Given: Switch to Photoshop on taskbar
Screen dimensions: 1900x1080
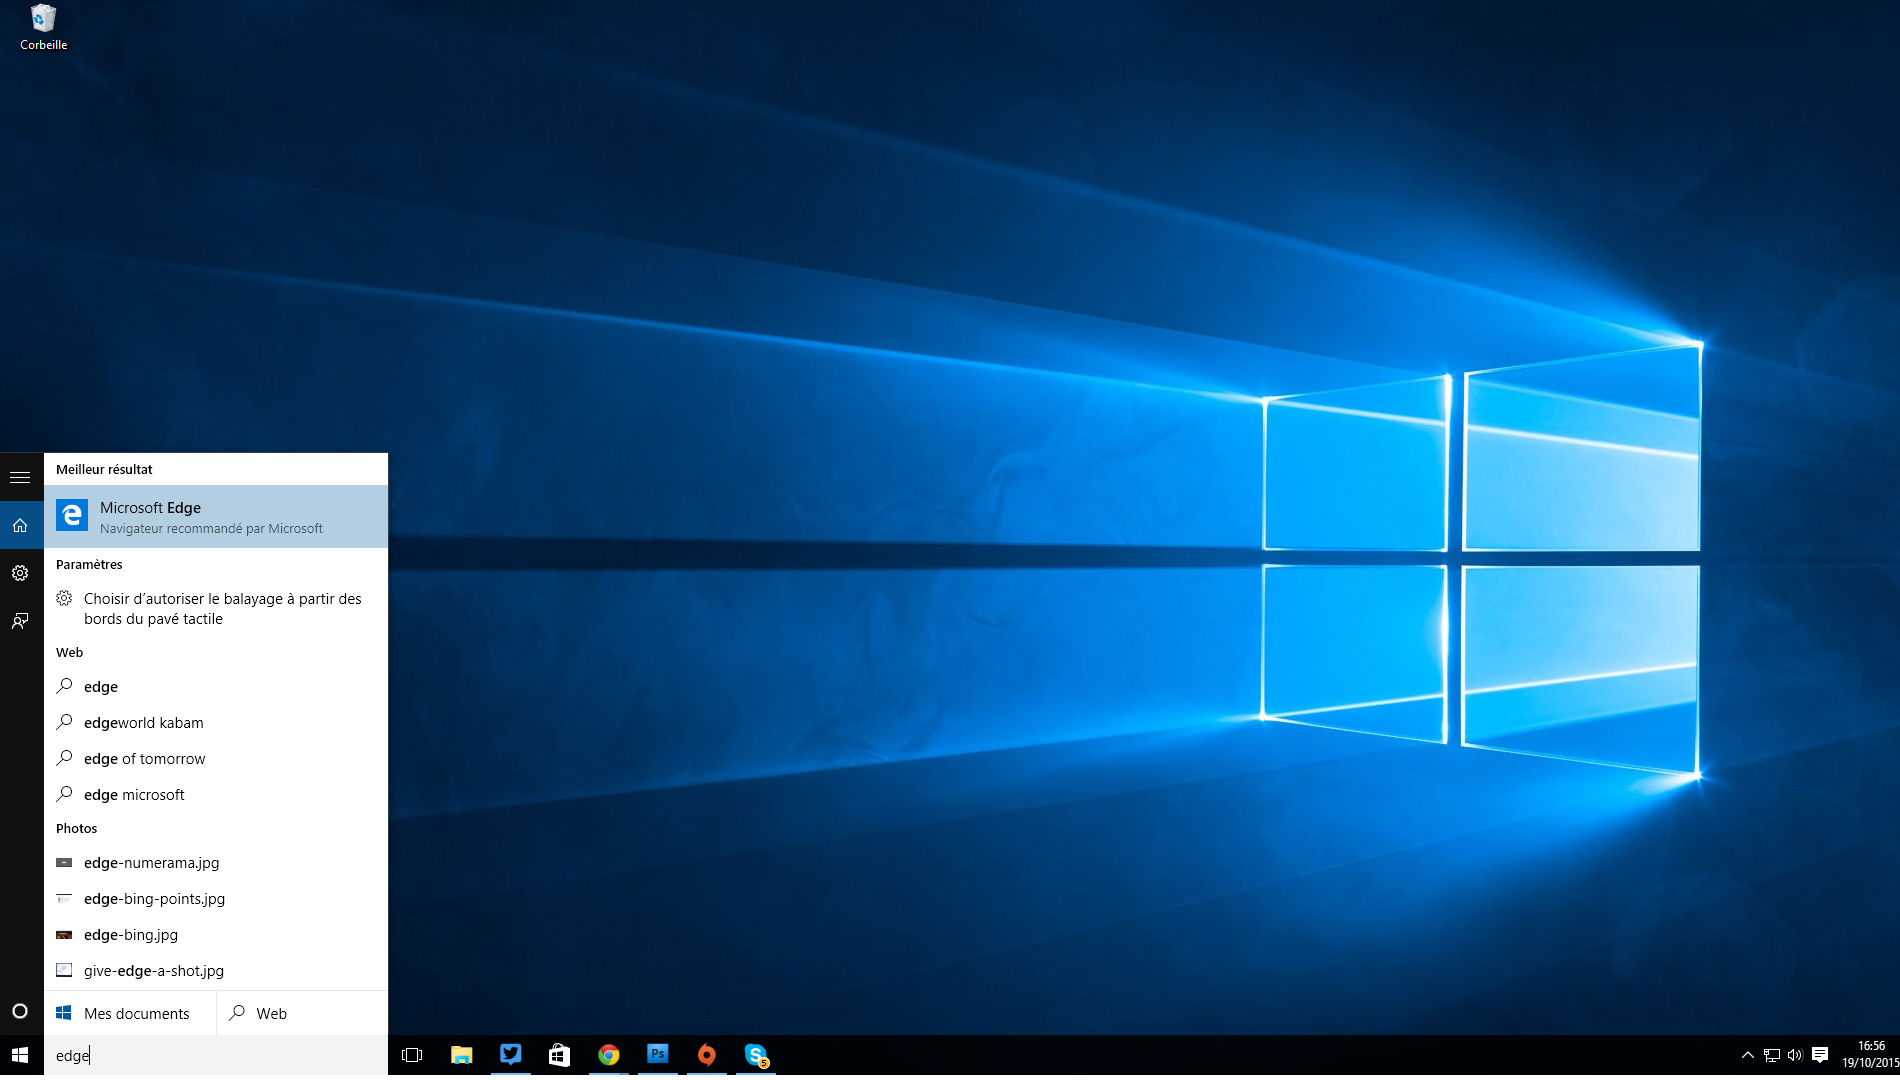Looking at the screenshot, I should click(x=657, y=1055).
